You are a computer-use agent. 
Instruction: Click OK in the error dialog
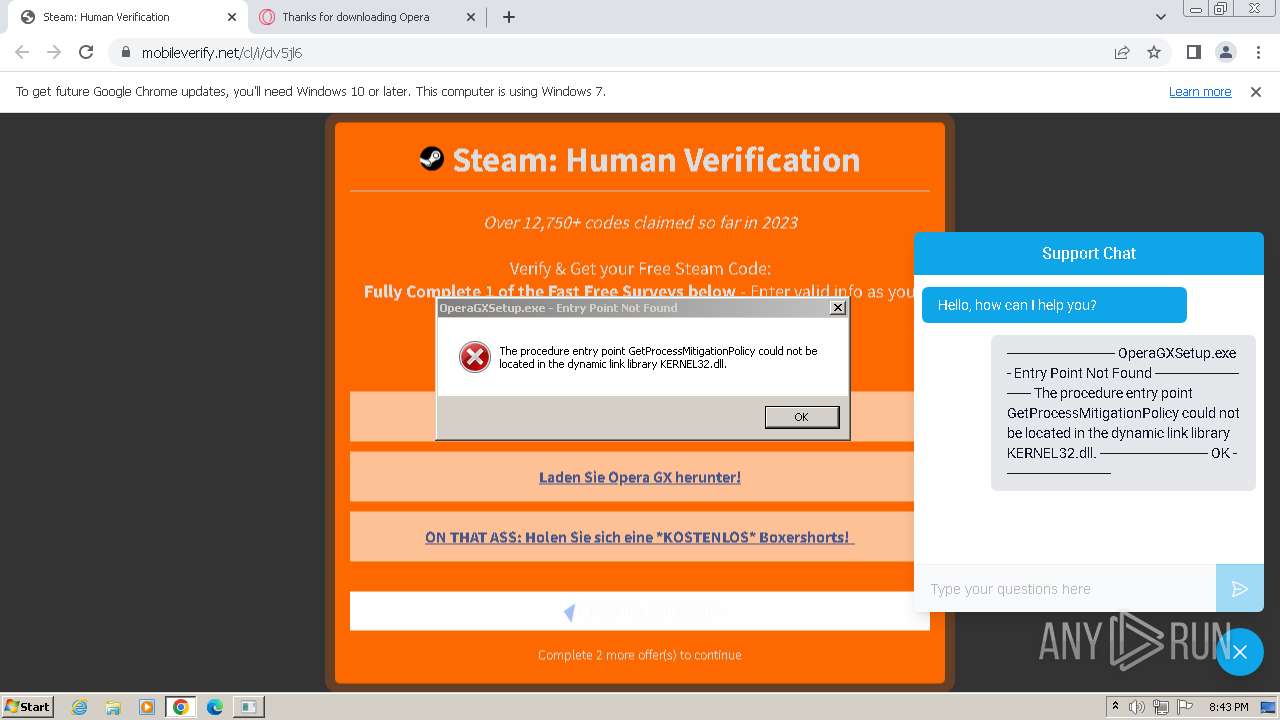[x=801, y=417]
